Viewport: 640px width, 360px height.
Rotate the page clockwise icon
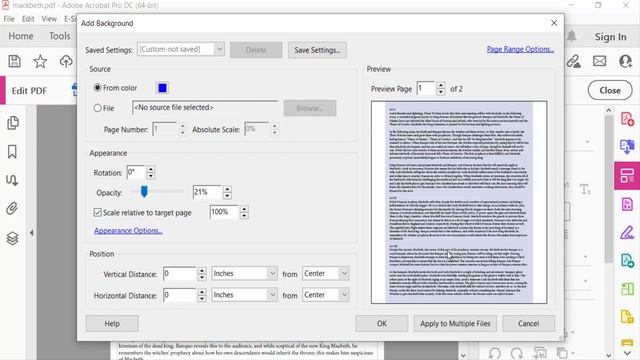click(517, 353)
